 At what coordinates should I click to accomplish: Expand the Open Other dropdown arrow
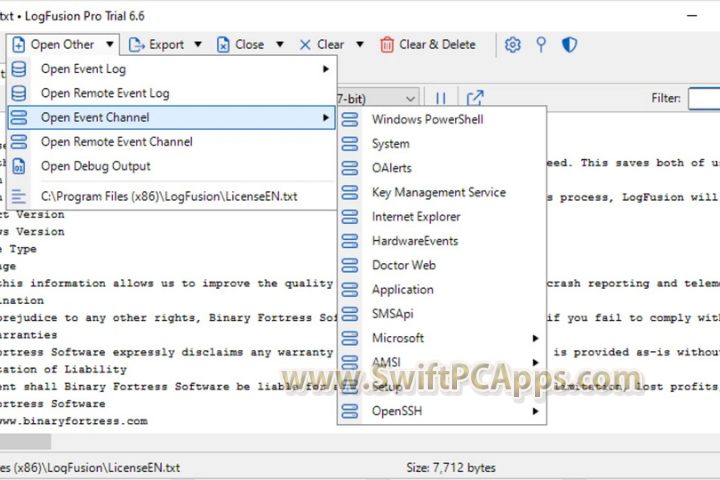[109, 45]
